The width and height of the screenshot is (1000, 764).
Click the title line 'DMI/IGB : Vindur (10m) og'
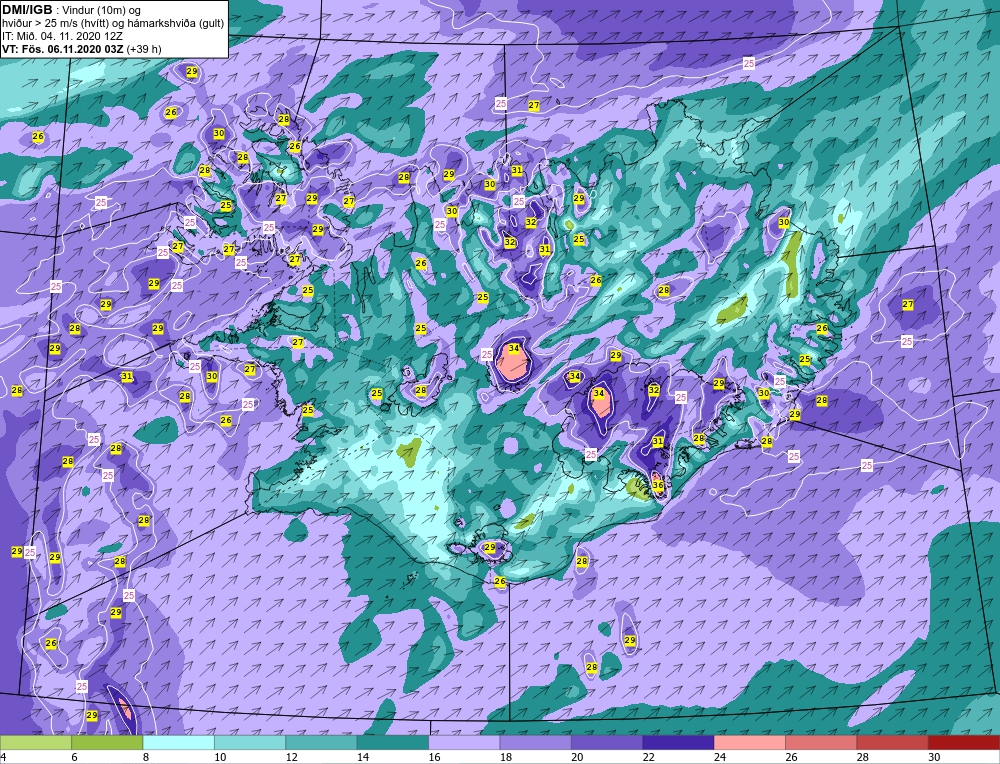pyautogui.click(x=72, y=10)
